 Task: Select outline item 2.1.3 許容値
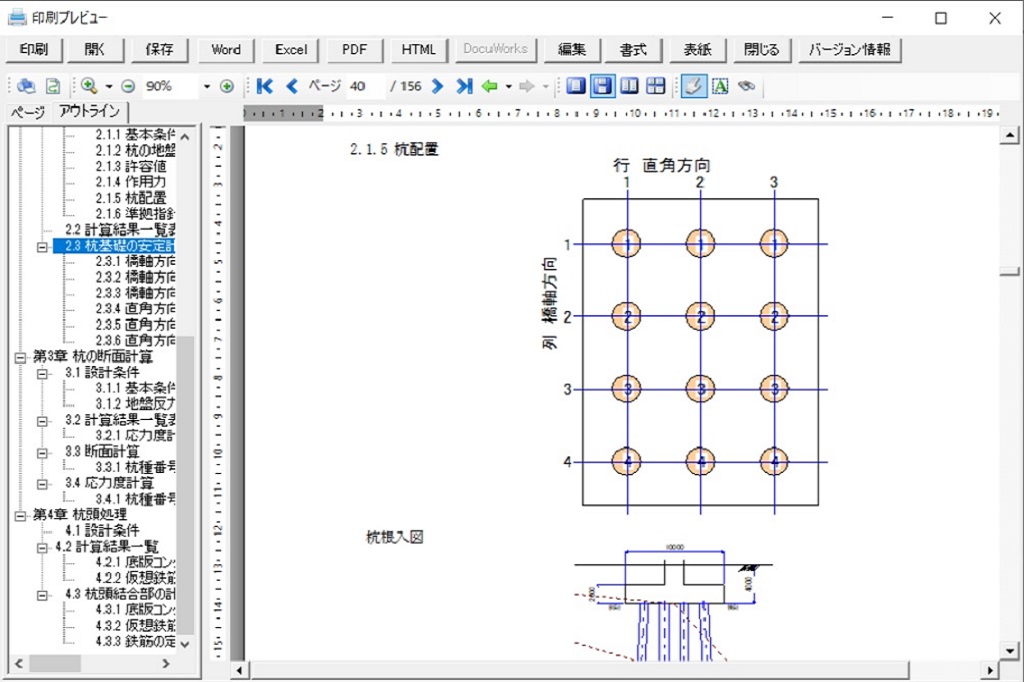[x=131, y=166]
